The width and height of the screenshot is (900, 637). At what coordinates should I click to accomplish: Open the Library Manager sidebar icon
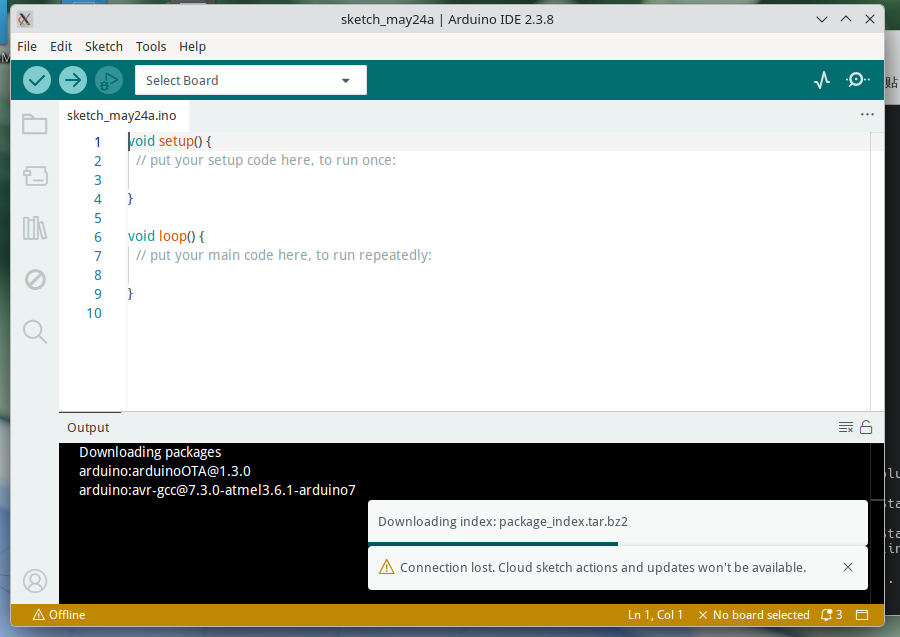click(x=35, y=228)
